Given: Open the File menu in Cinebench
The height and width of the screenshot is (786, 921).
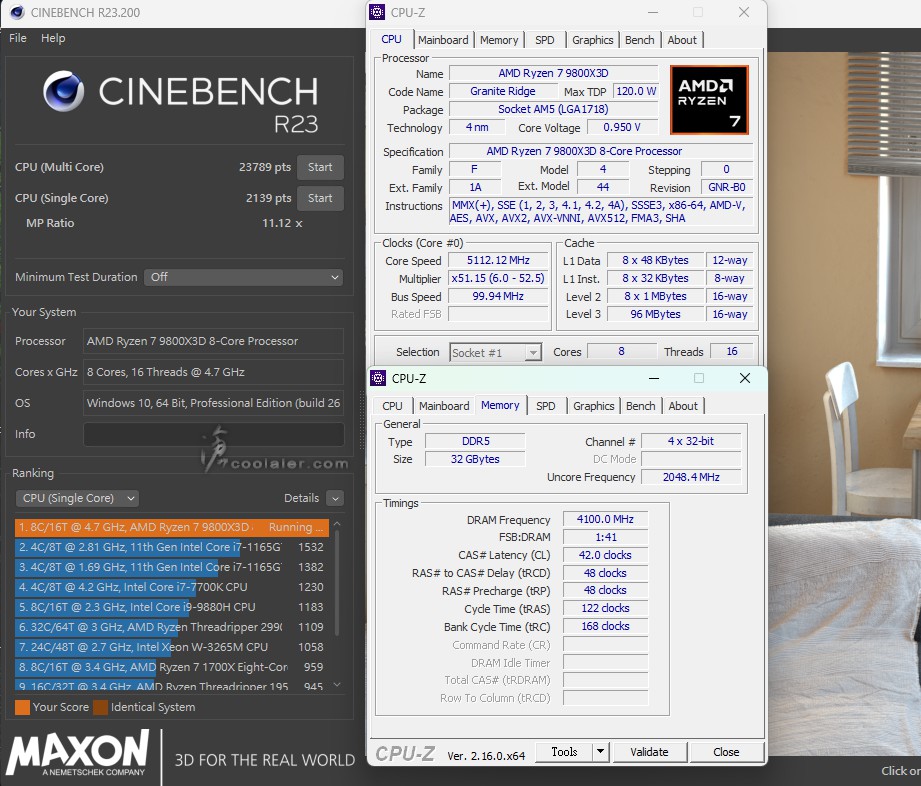Looking at the screenshot, I should [18, 38].
